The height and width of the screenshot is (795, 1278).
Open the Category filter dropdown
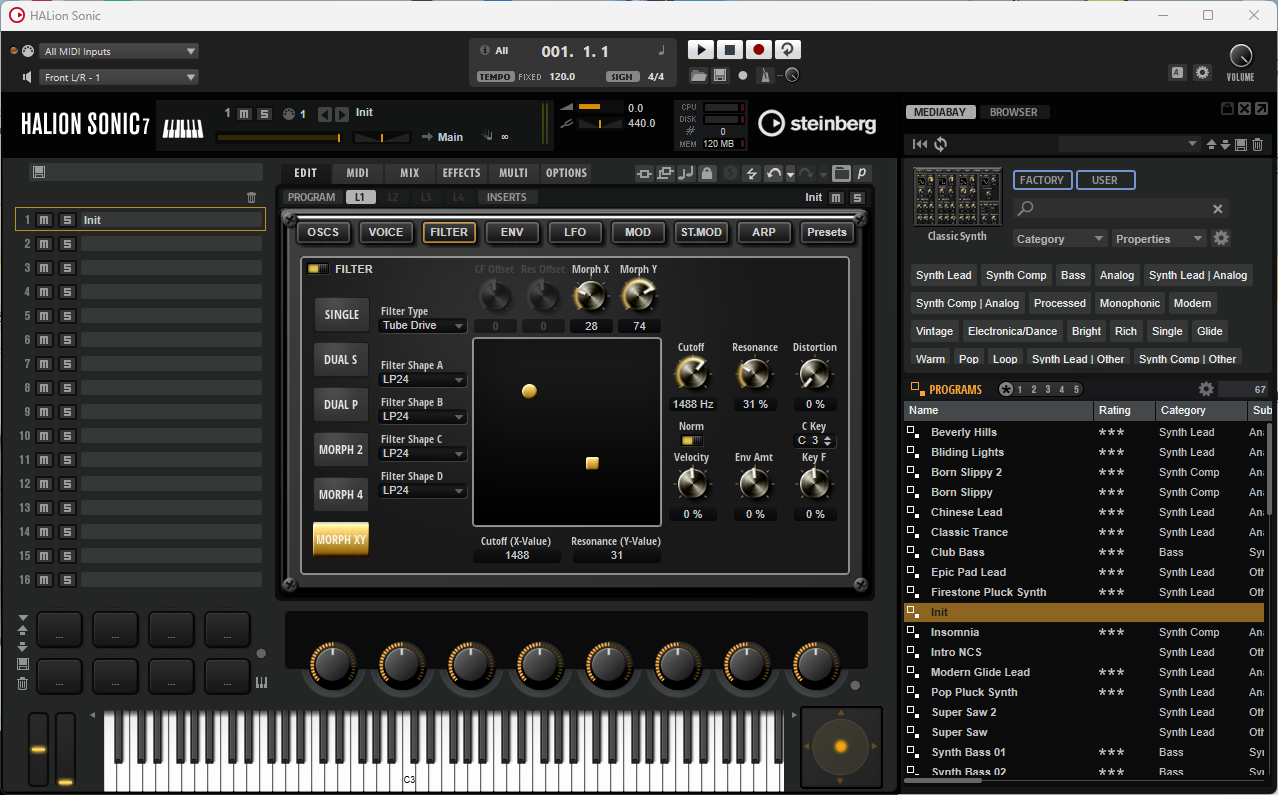(x=1059, y=239)
